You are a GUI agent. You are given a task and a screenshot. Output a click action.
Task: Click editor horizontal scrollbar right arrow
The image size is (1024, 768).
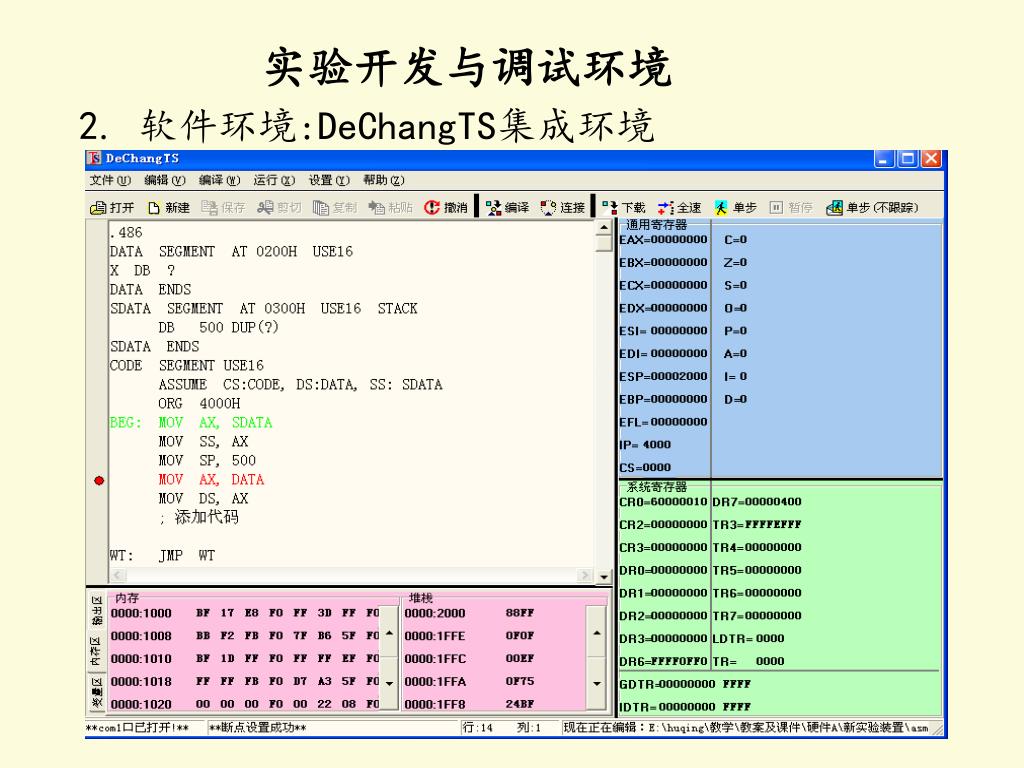pos(584,575)
